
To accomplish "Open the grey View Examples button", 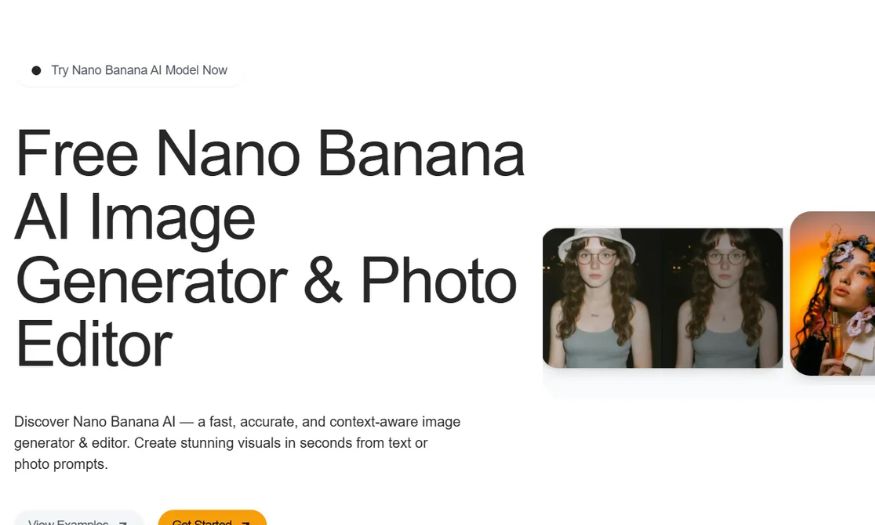I will 79,518.
